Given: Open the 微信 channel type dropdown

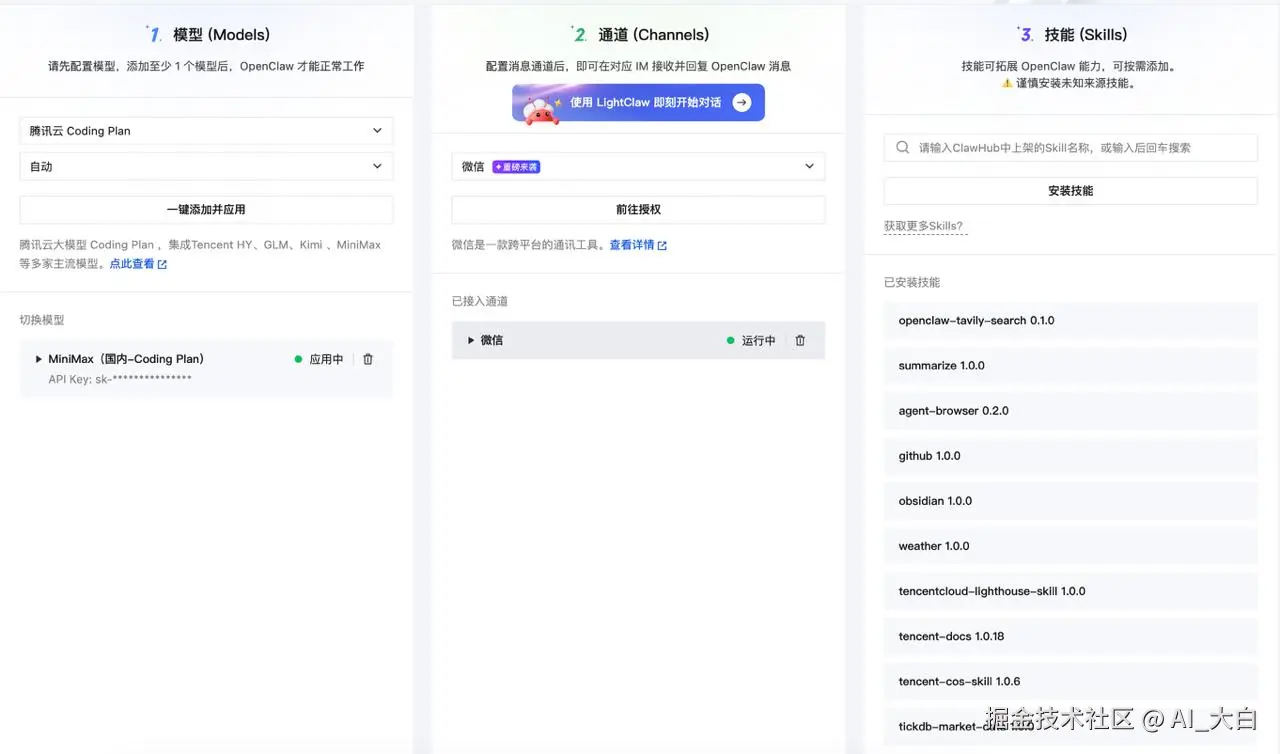Looking at the screenshot, I should pyautogui.click(x=638, y=167).
